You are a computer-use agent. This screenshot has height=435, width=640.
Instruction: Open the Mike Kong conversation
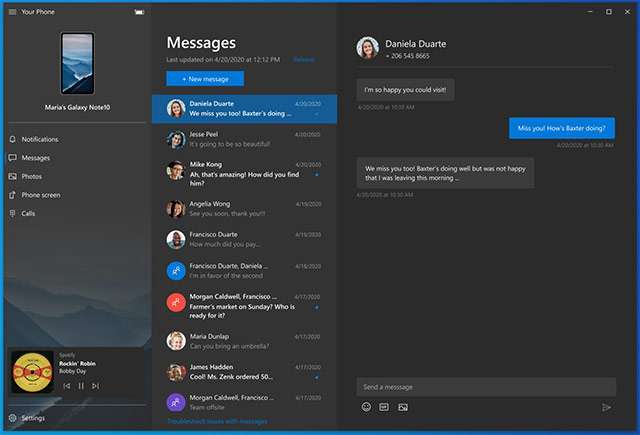[244, 174]
